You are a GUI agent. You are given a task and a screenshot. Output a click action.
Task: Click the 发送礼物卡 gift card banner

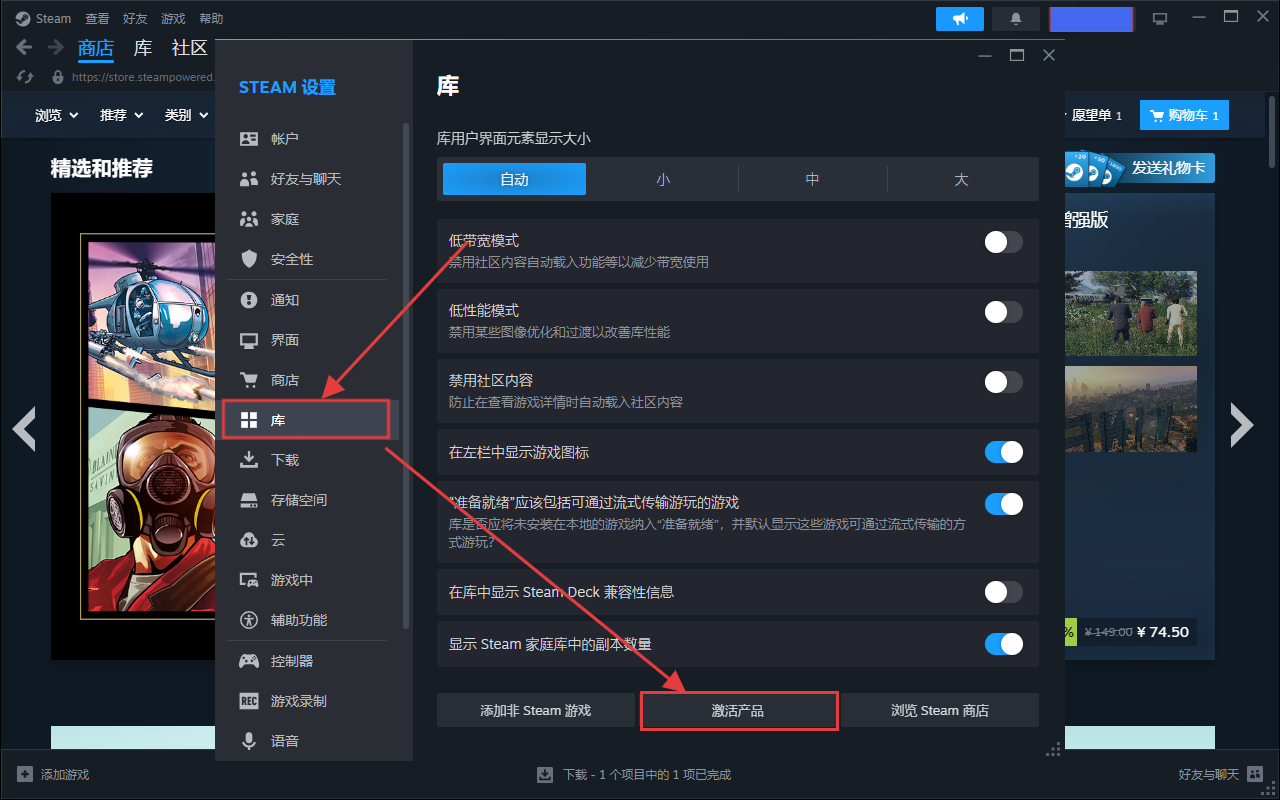coord(1140,168)
